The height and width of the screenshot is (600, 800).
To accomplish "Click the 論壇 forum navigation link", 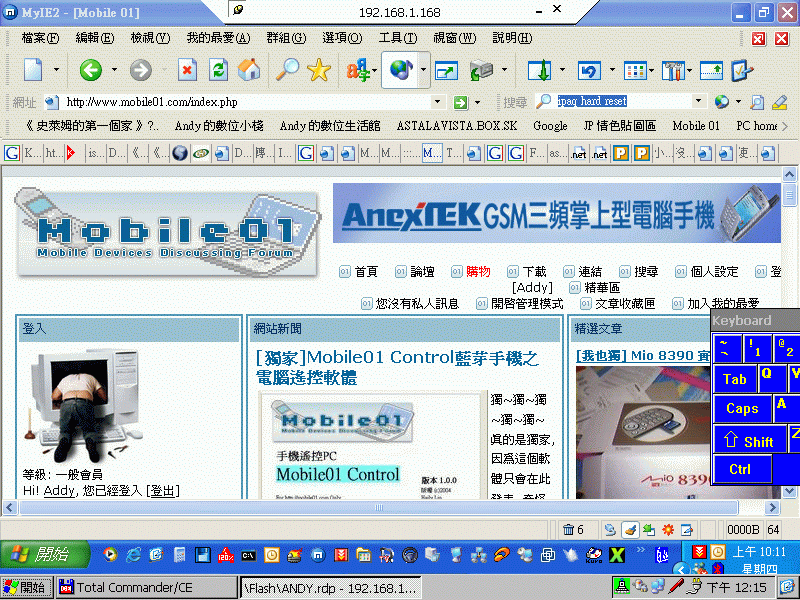I will click(x=422, y=271).
